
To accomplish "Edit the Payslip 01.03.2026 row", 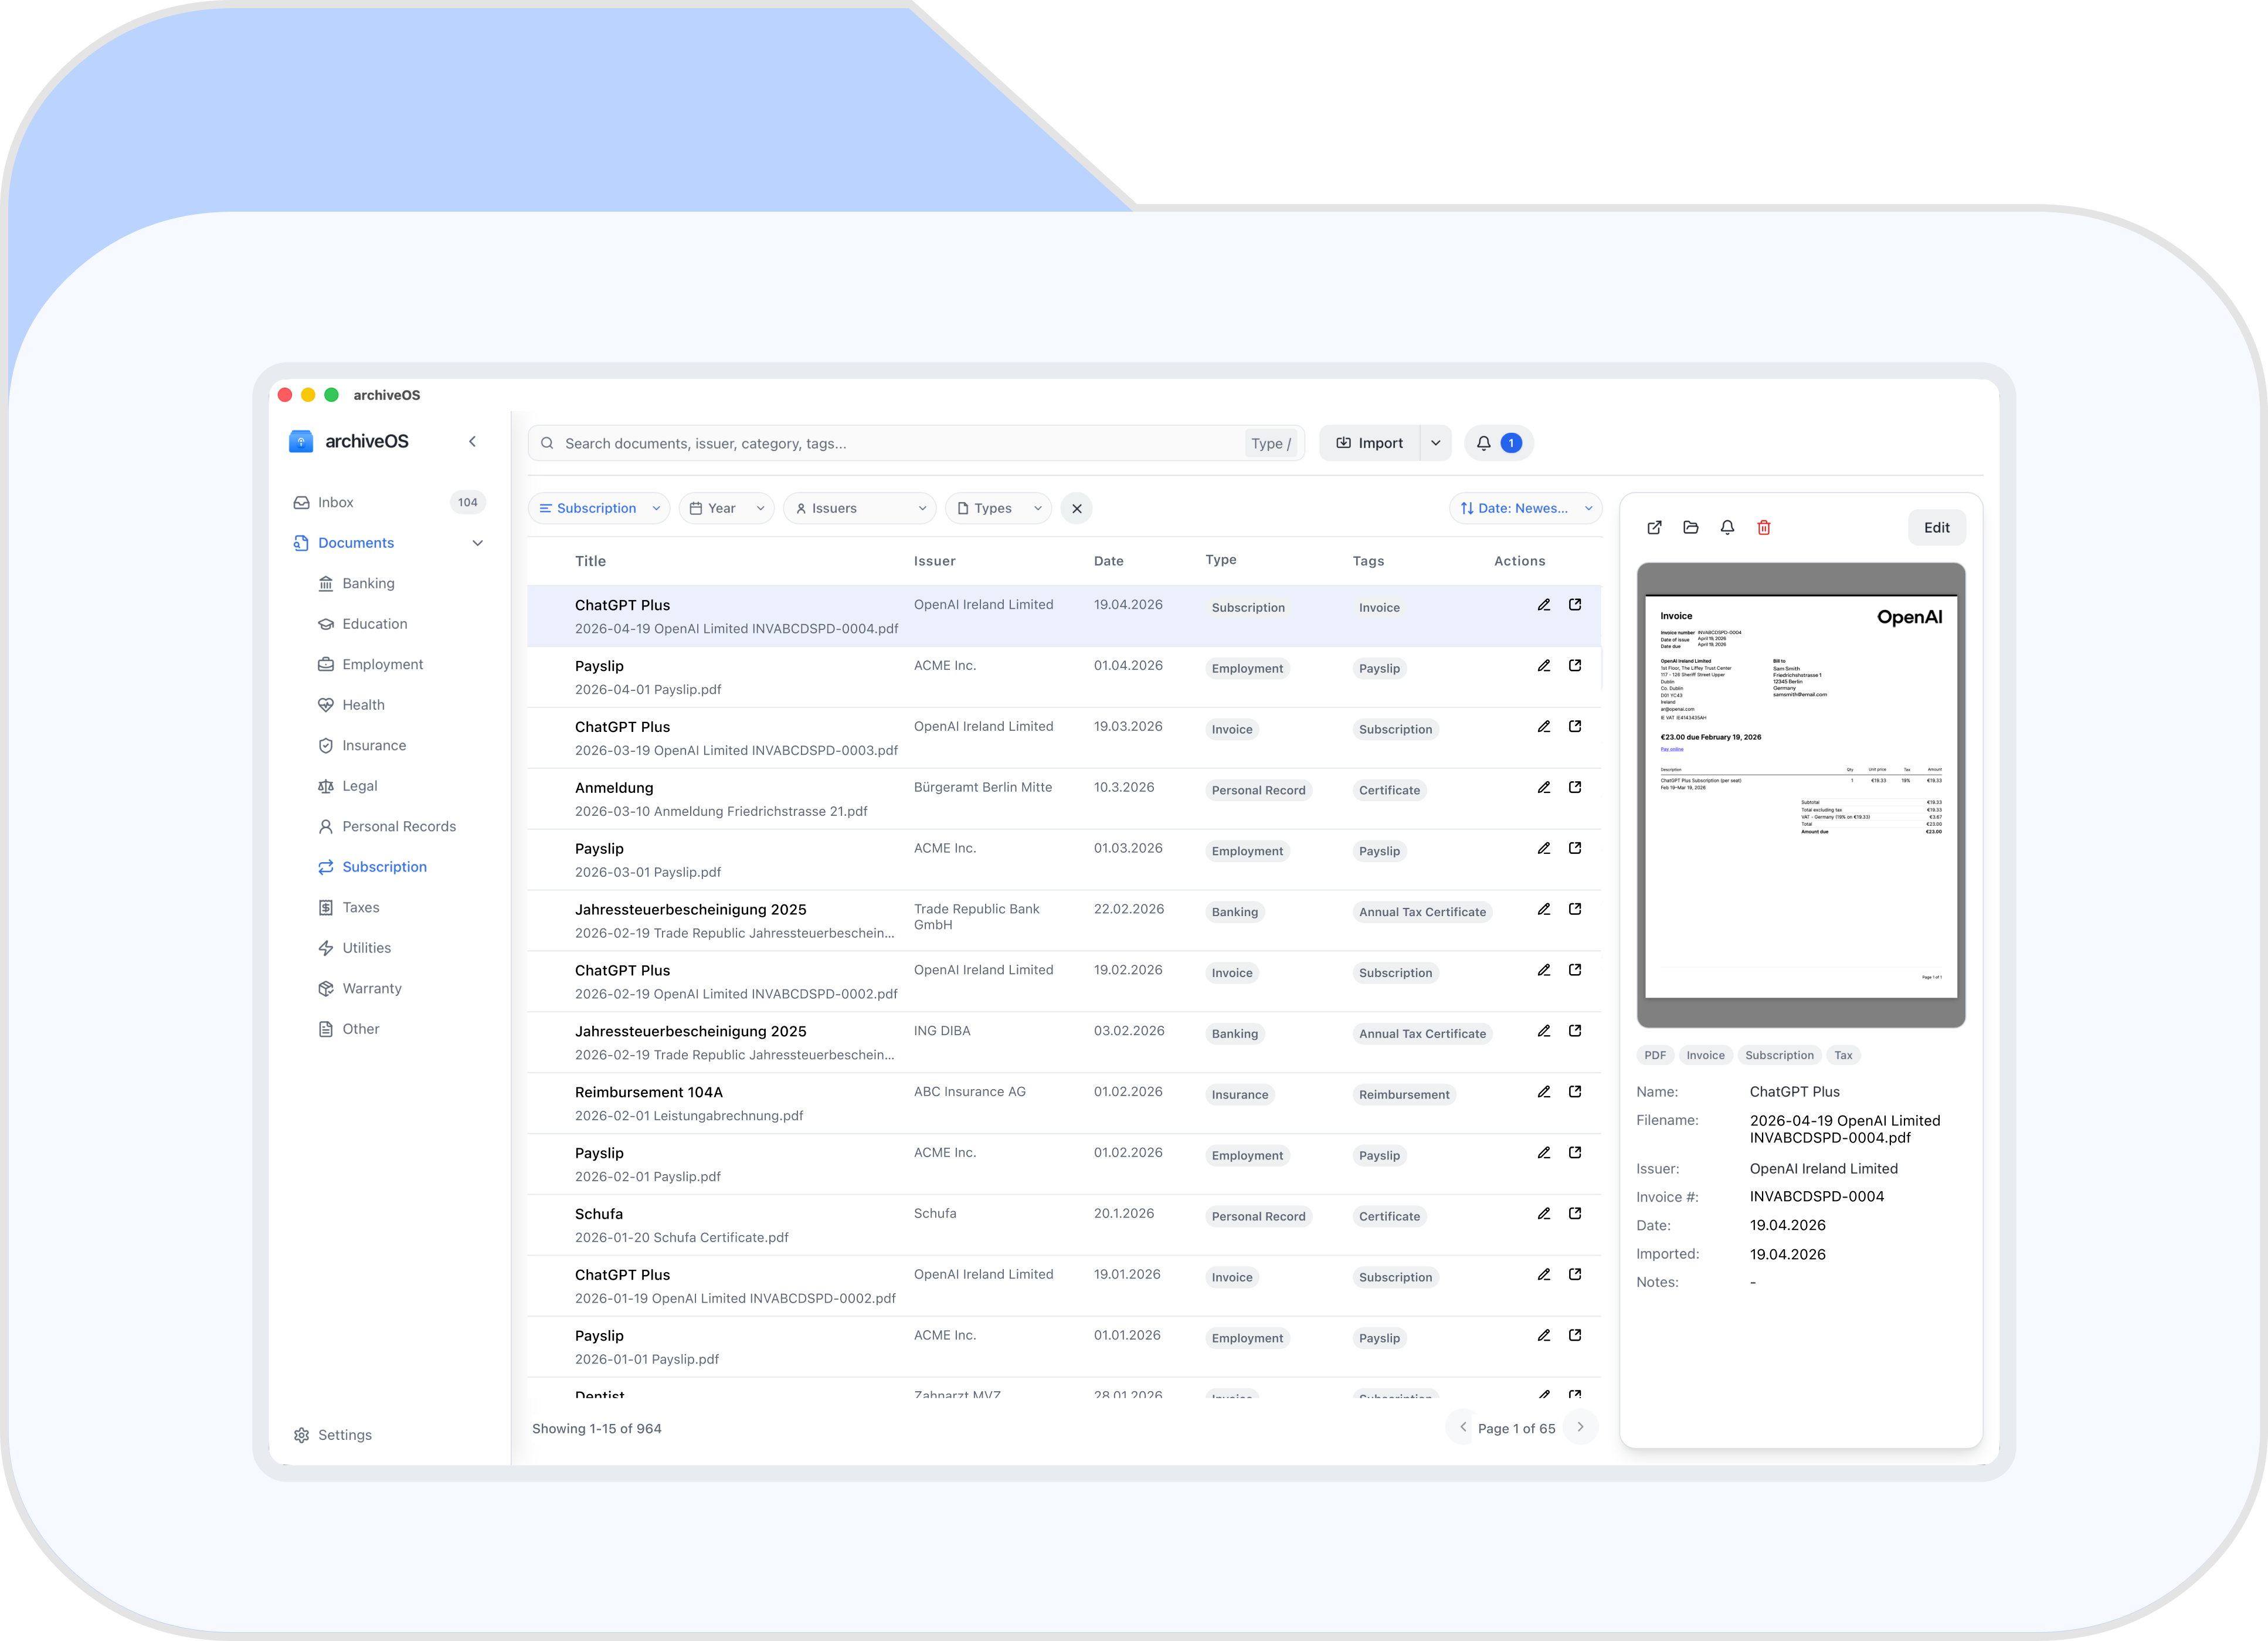I will [1544, 848].
